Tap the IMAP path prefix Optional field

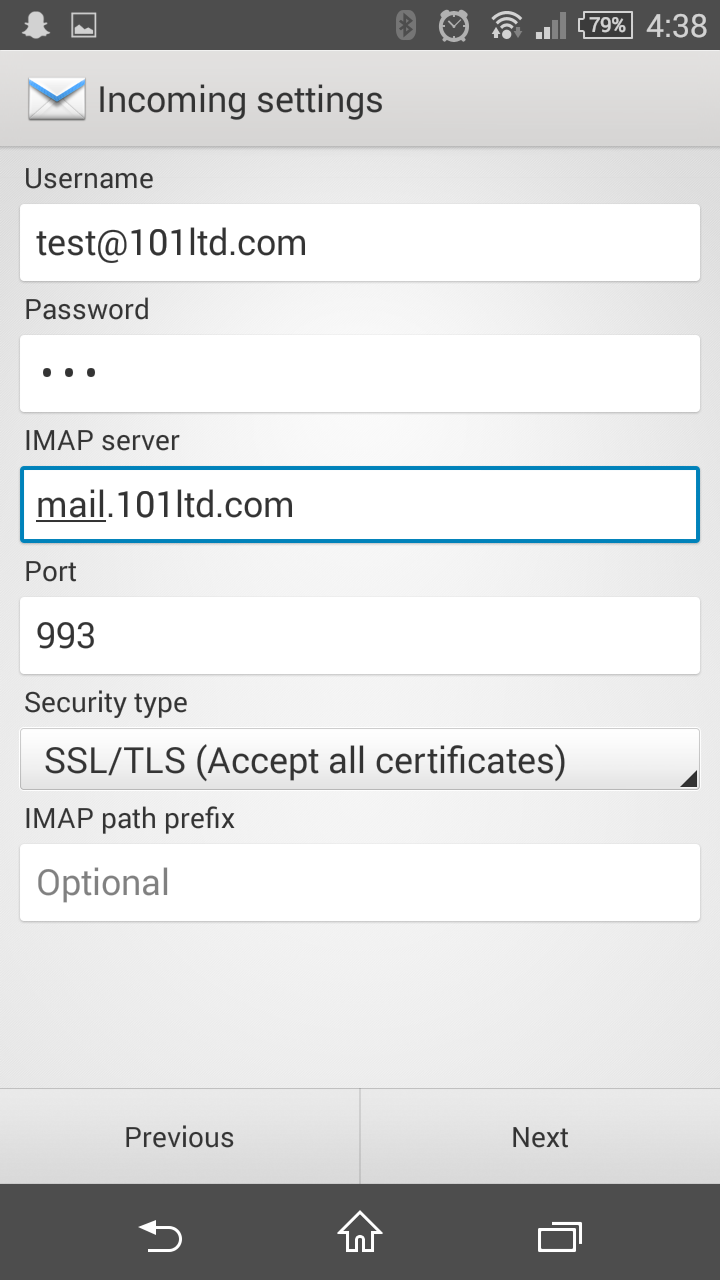(360, 882)
